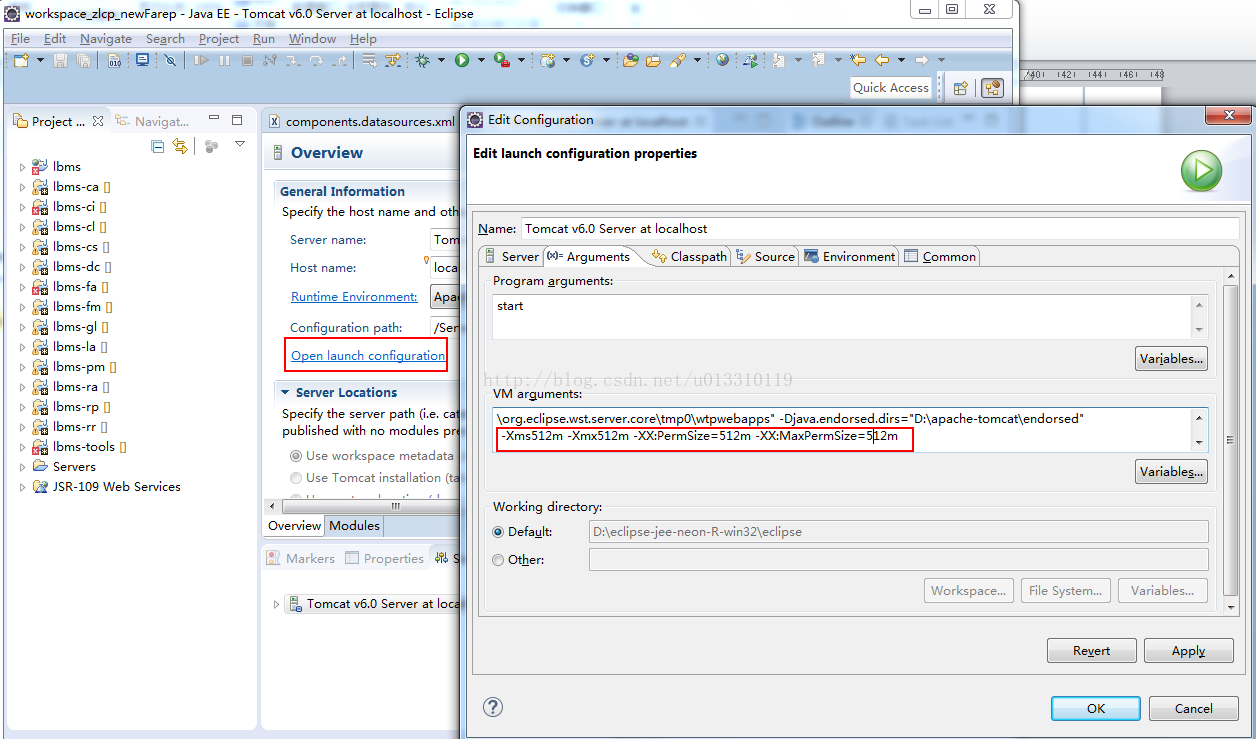Viewport: 1256px width, 739px height.
Task: Expand the lbms project node
Action: 23,167
